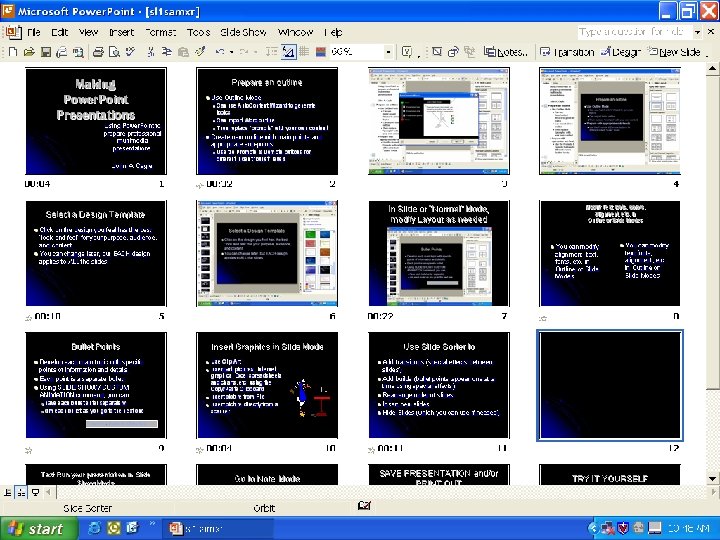Click the Summary Slide icon

pyautogui.click(x=469, y=52)
